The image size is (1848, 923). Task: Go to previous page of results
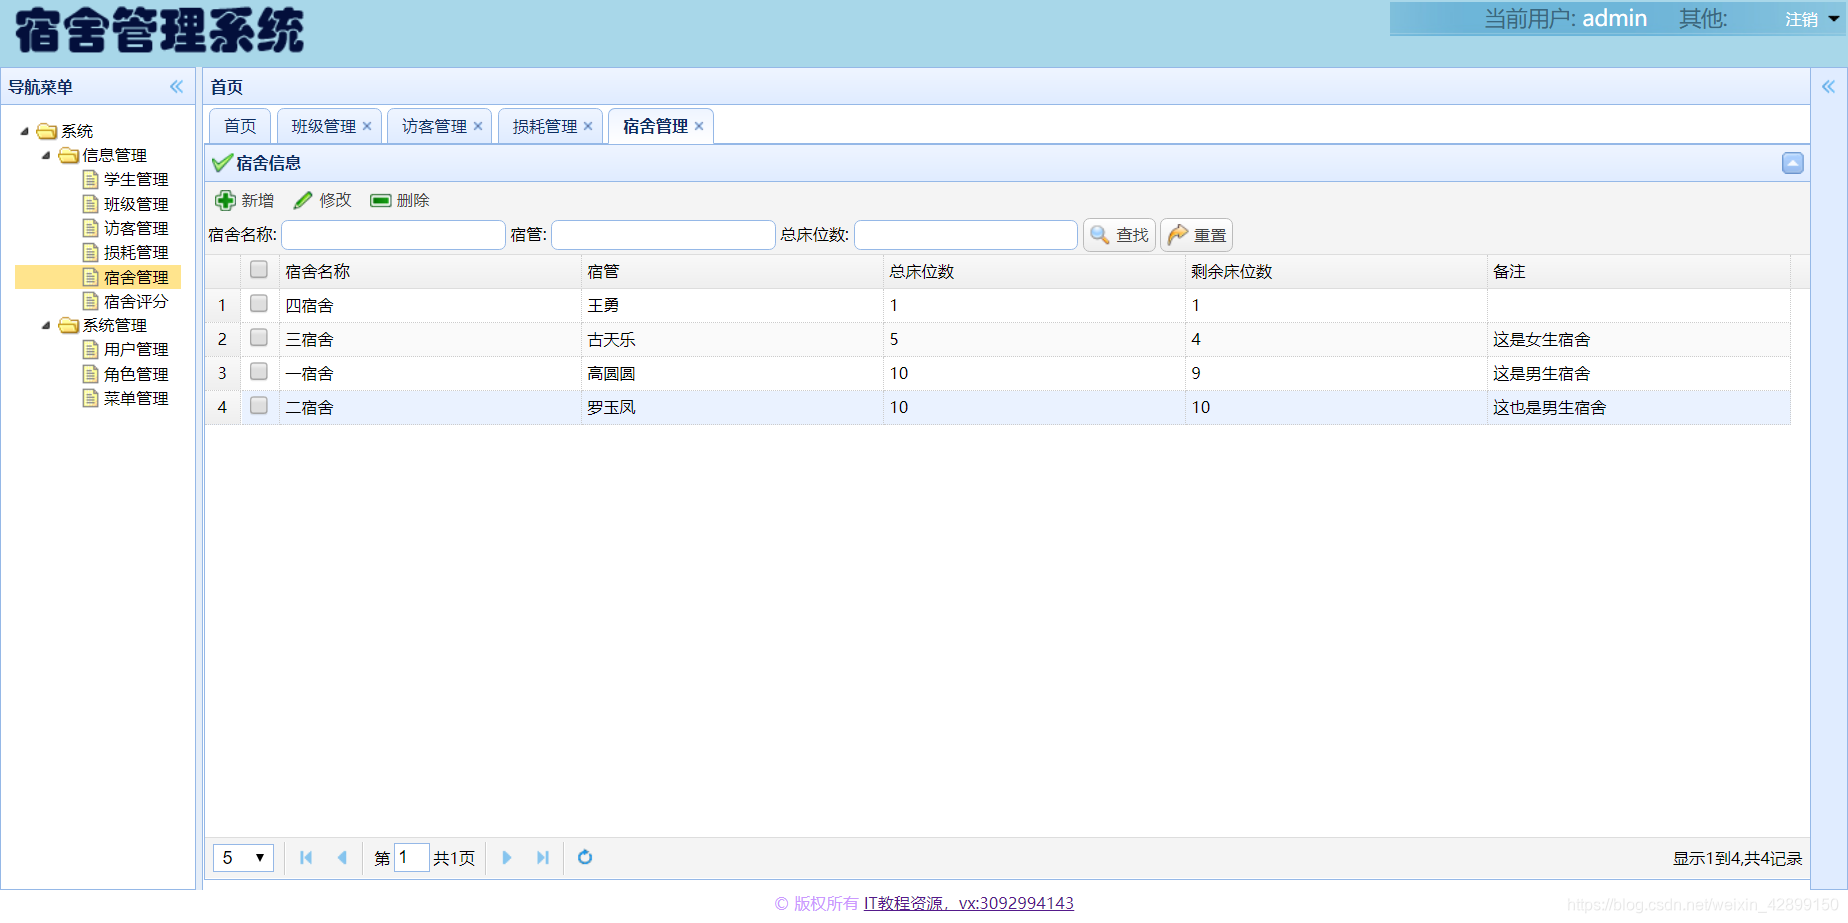tap(342, 858)
